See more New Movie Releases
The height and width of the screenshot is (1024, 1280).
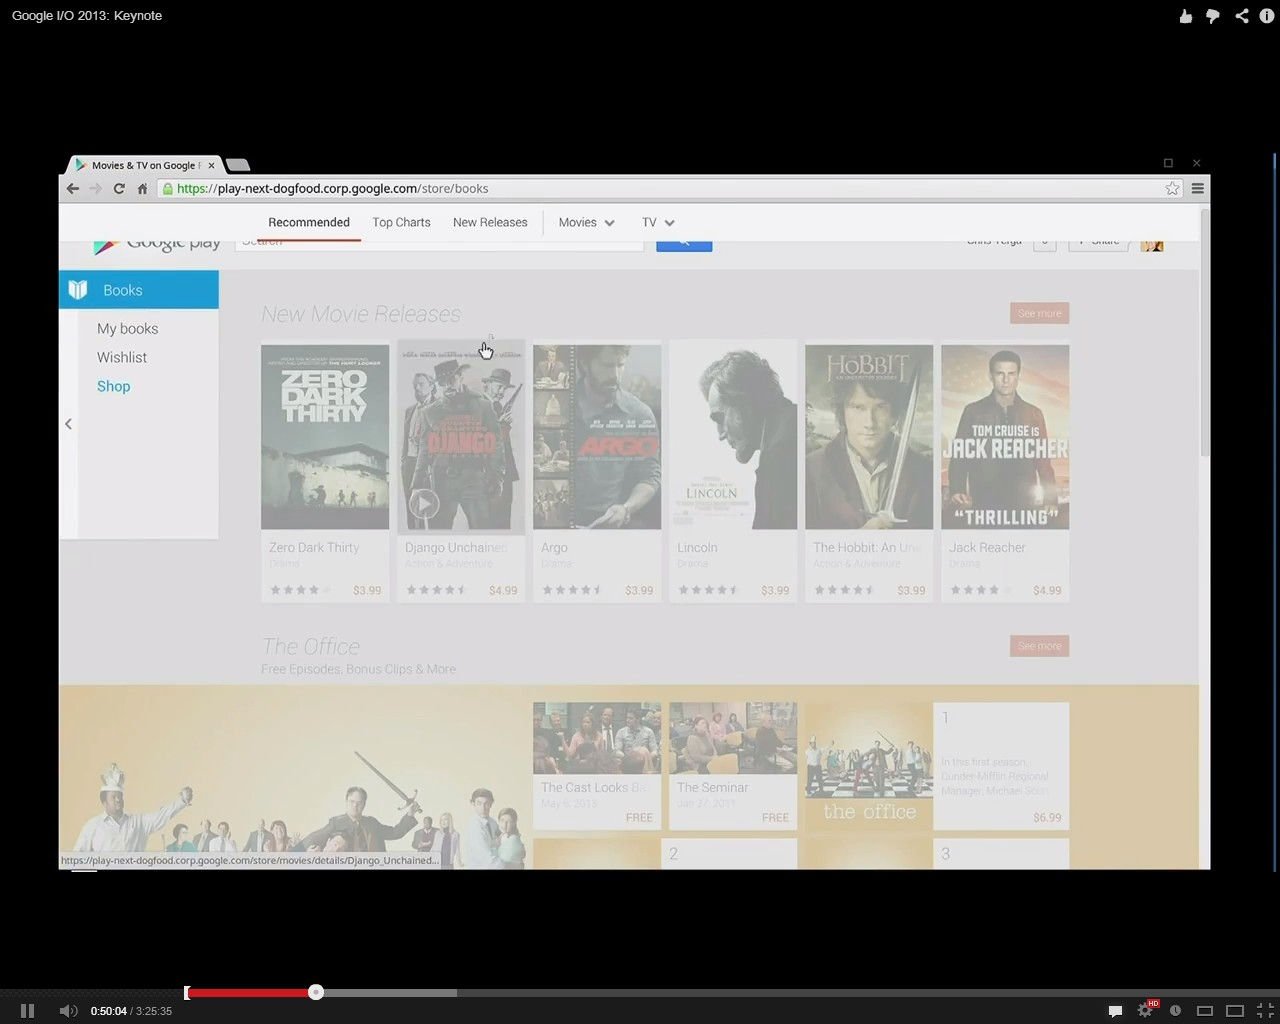point(1039,313)
